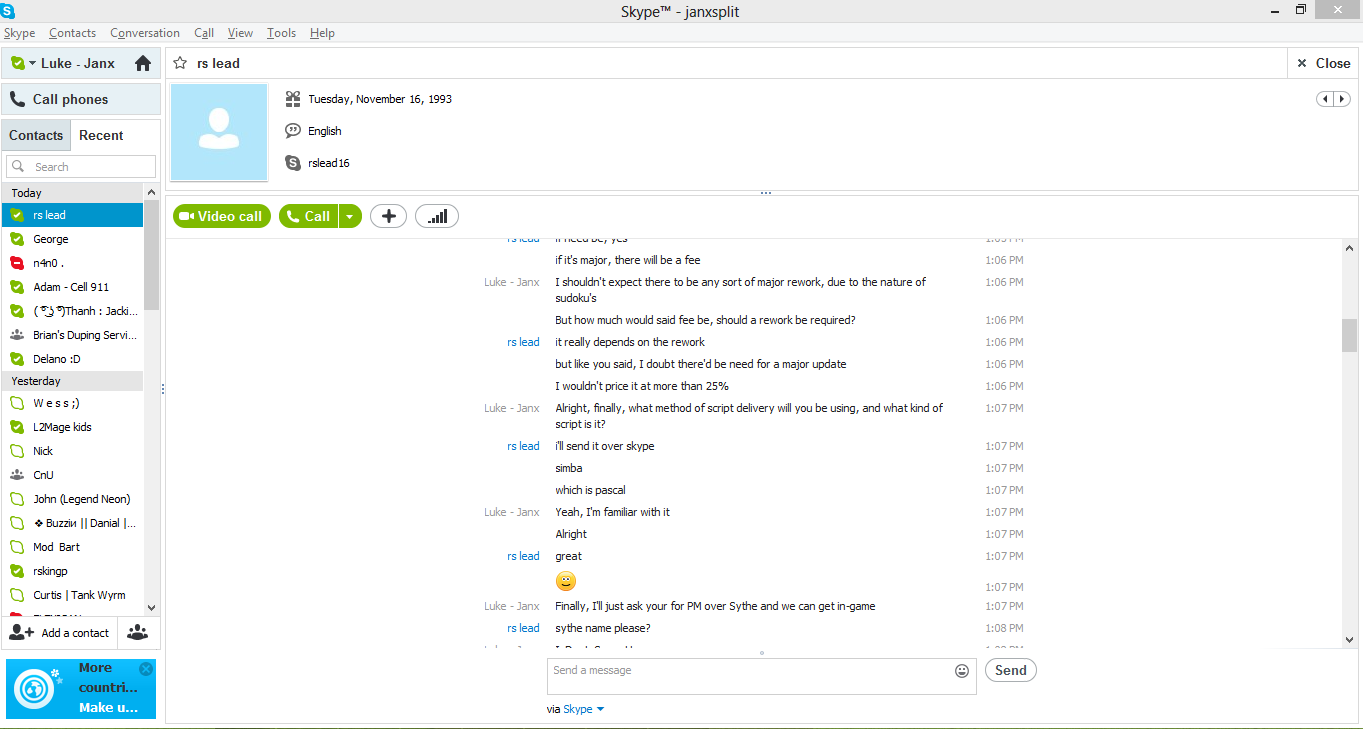Click the profile panel collapse handle dots

pyautogui.click(x=766, y=193)
